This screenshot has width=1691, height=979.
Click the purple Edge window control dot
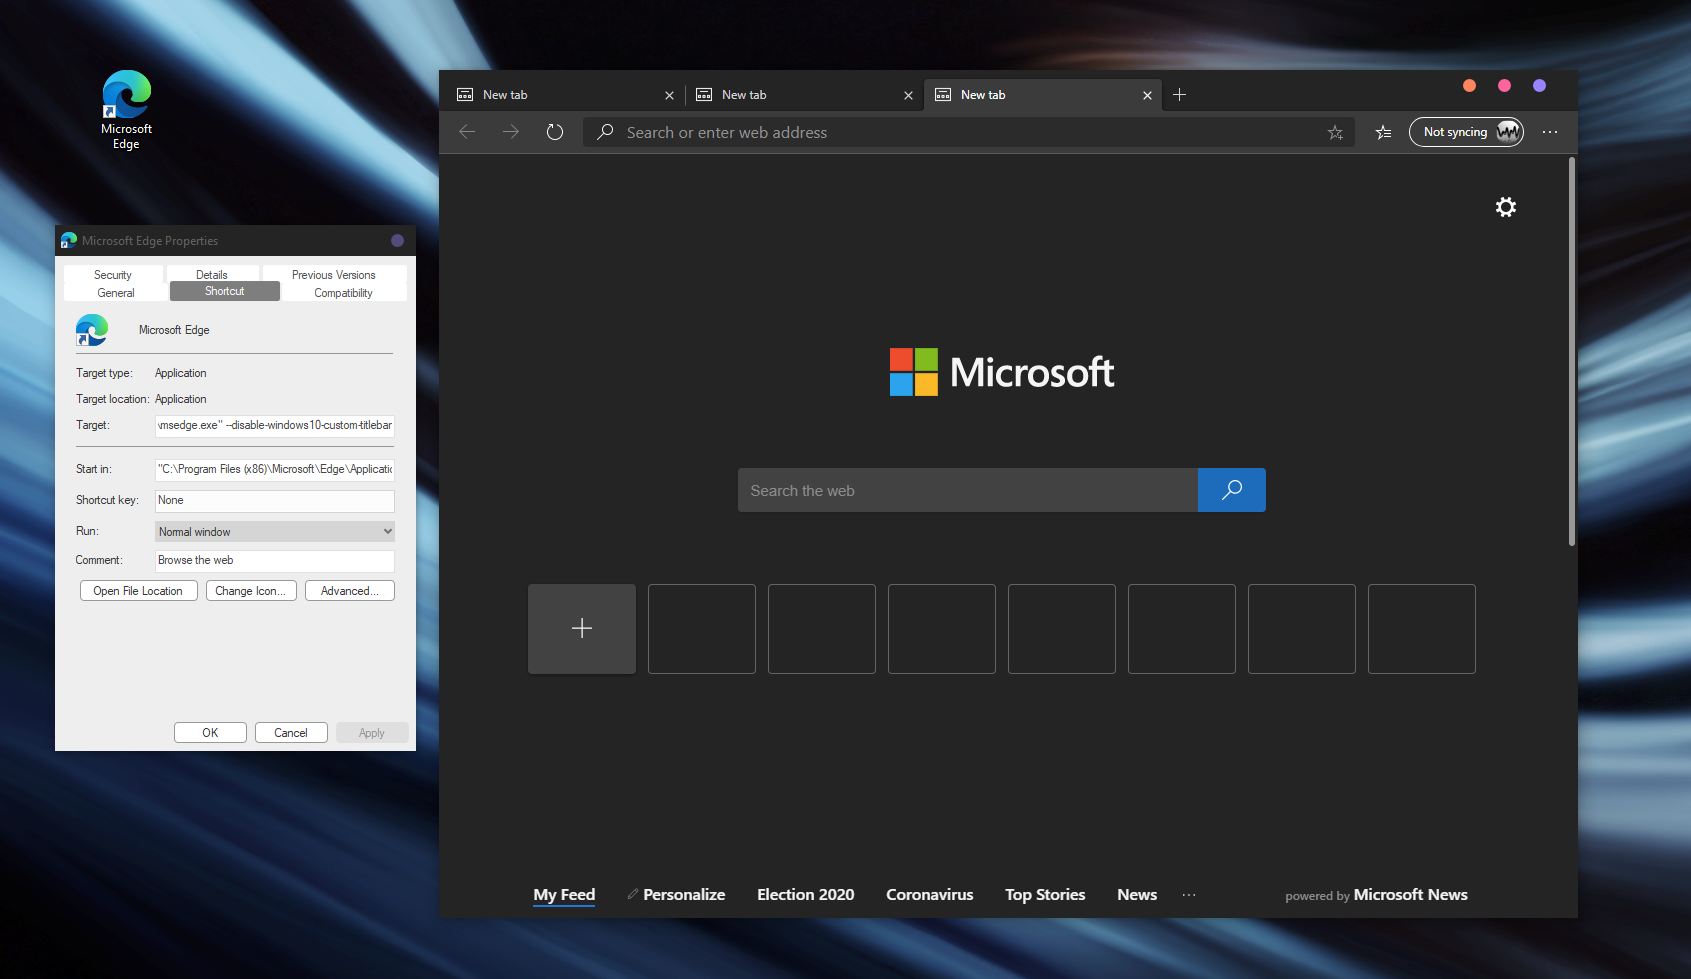pos(1539,86)
